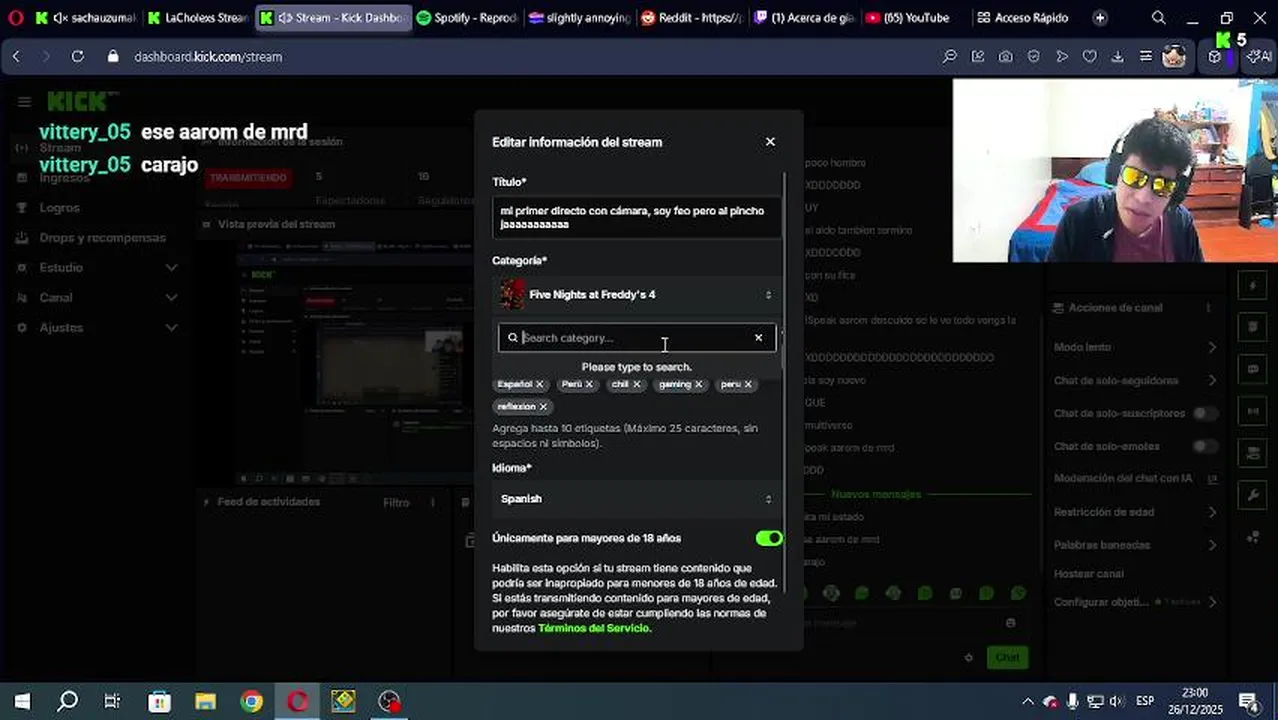Go back in browser history
The height and width of the screenshot is (720, 1278).
[x=16, y=57]
